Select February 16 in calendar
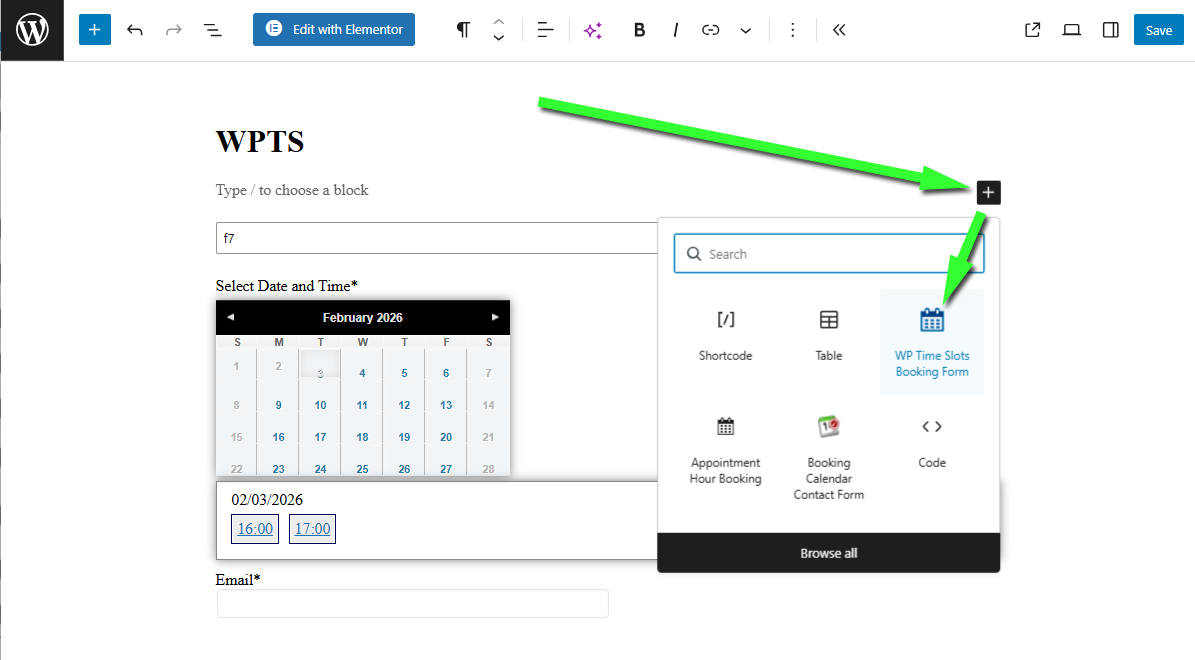This screenshot has height=660, width=1195. click(278, 437)
